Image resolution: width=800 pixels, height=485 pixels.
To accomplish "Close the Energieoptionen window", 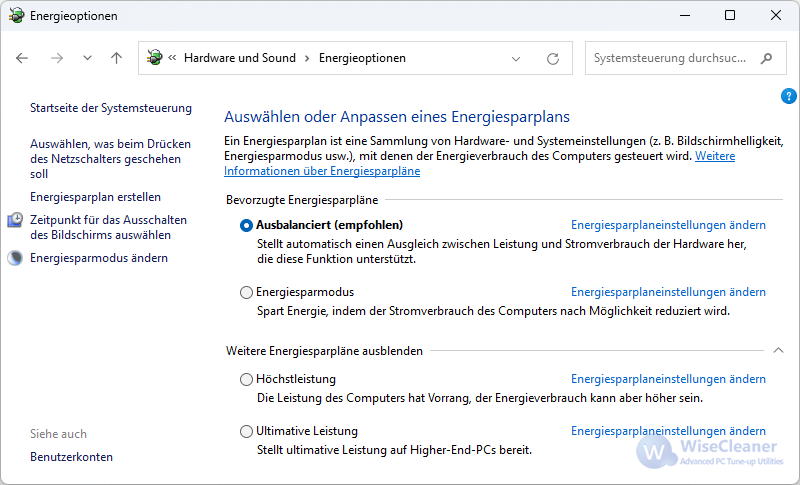I will pos(776,15).
